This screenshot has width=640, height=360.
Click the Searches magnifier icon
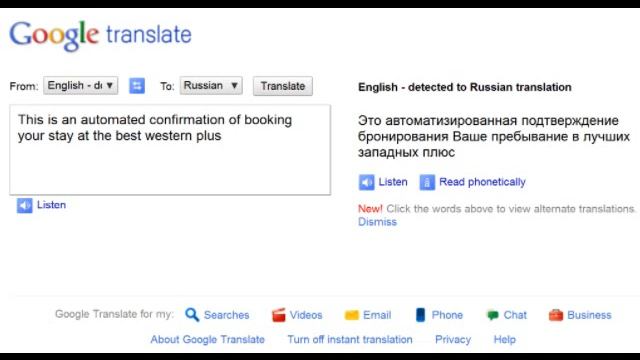192,315
